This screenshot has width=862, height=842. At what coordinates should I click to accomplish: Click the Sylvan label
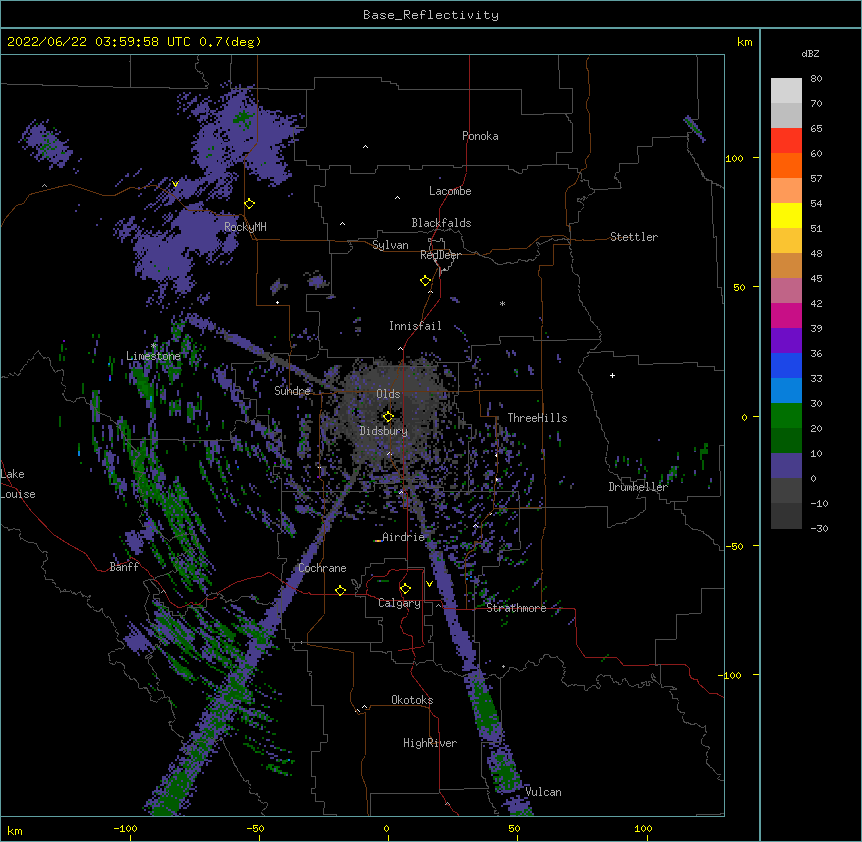pos(390,245)
